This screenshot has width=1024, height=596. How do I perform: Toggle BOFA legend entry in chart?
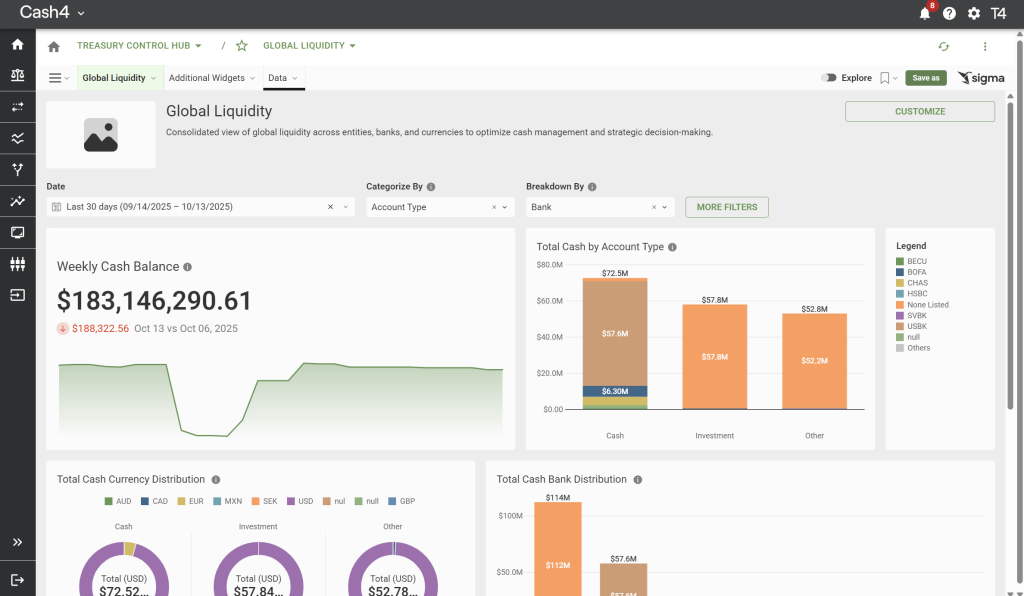click(x=917, y=272)
